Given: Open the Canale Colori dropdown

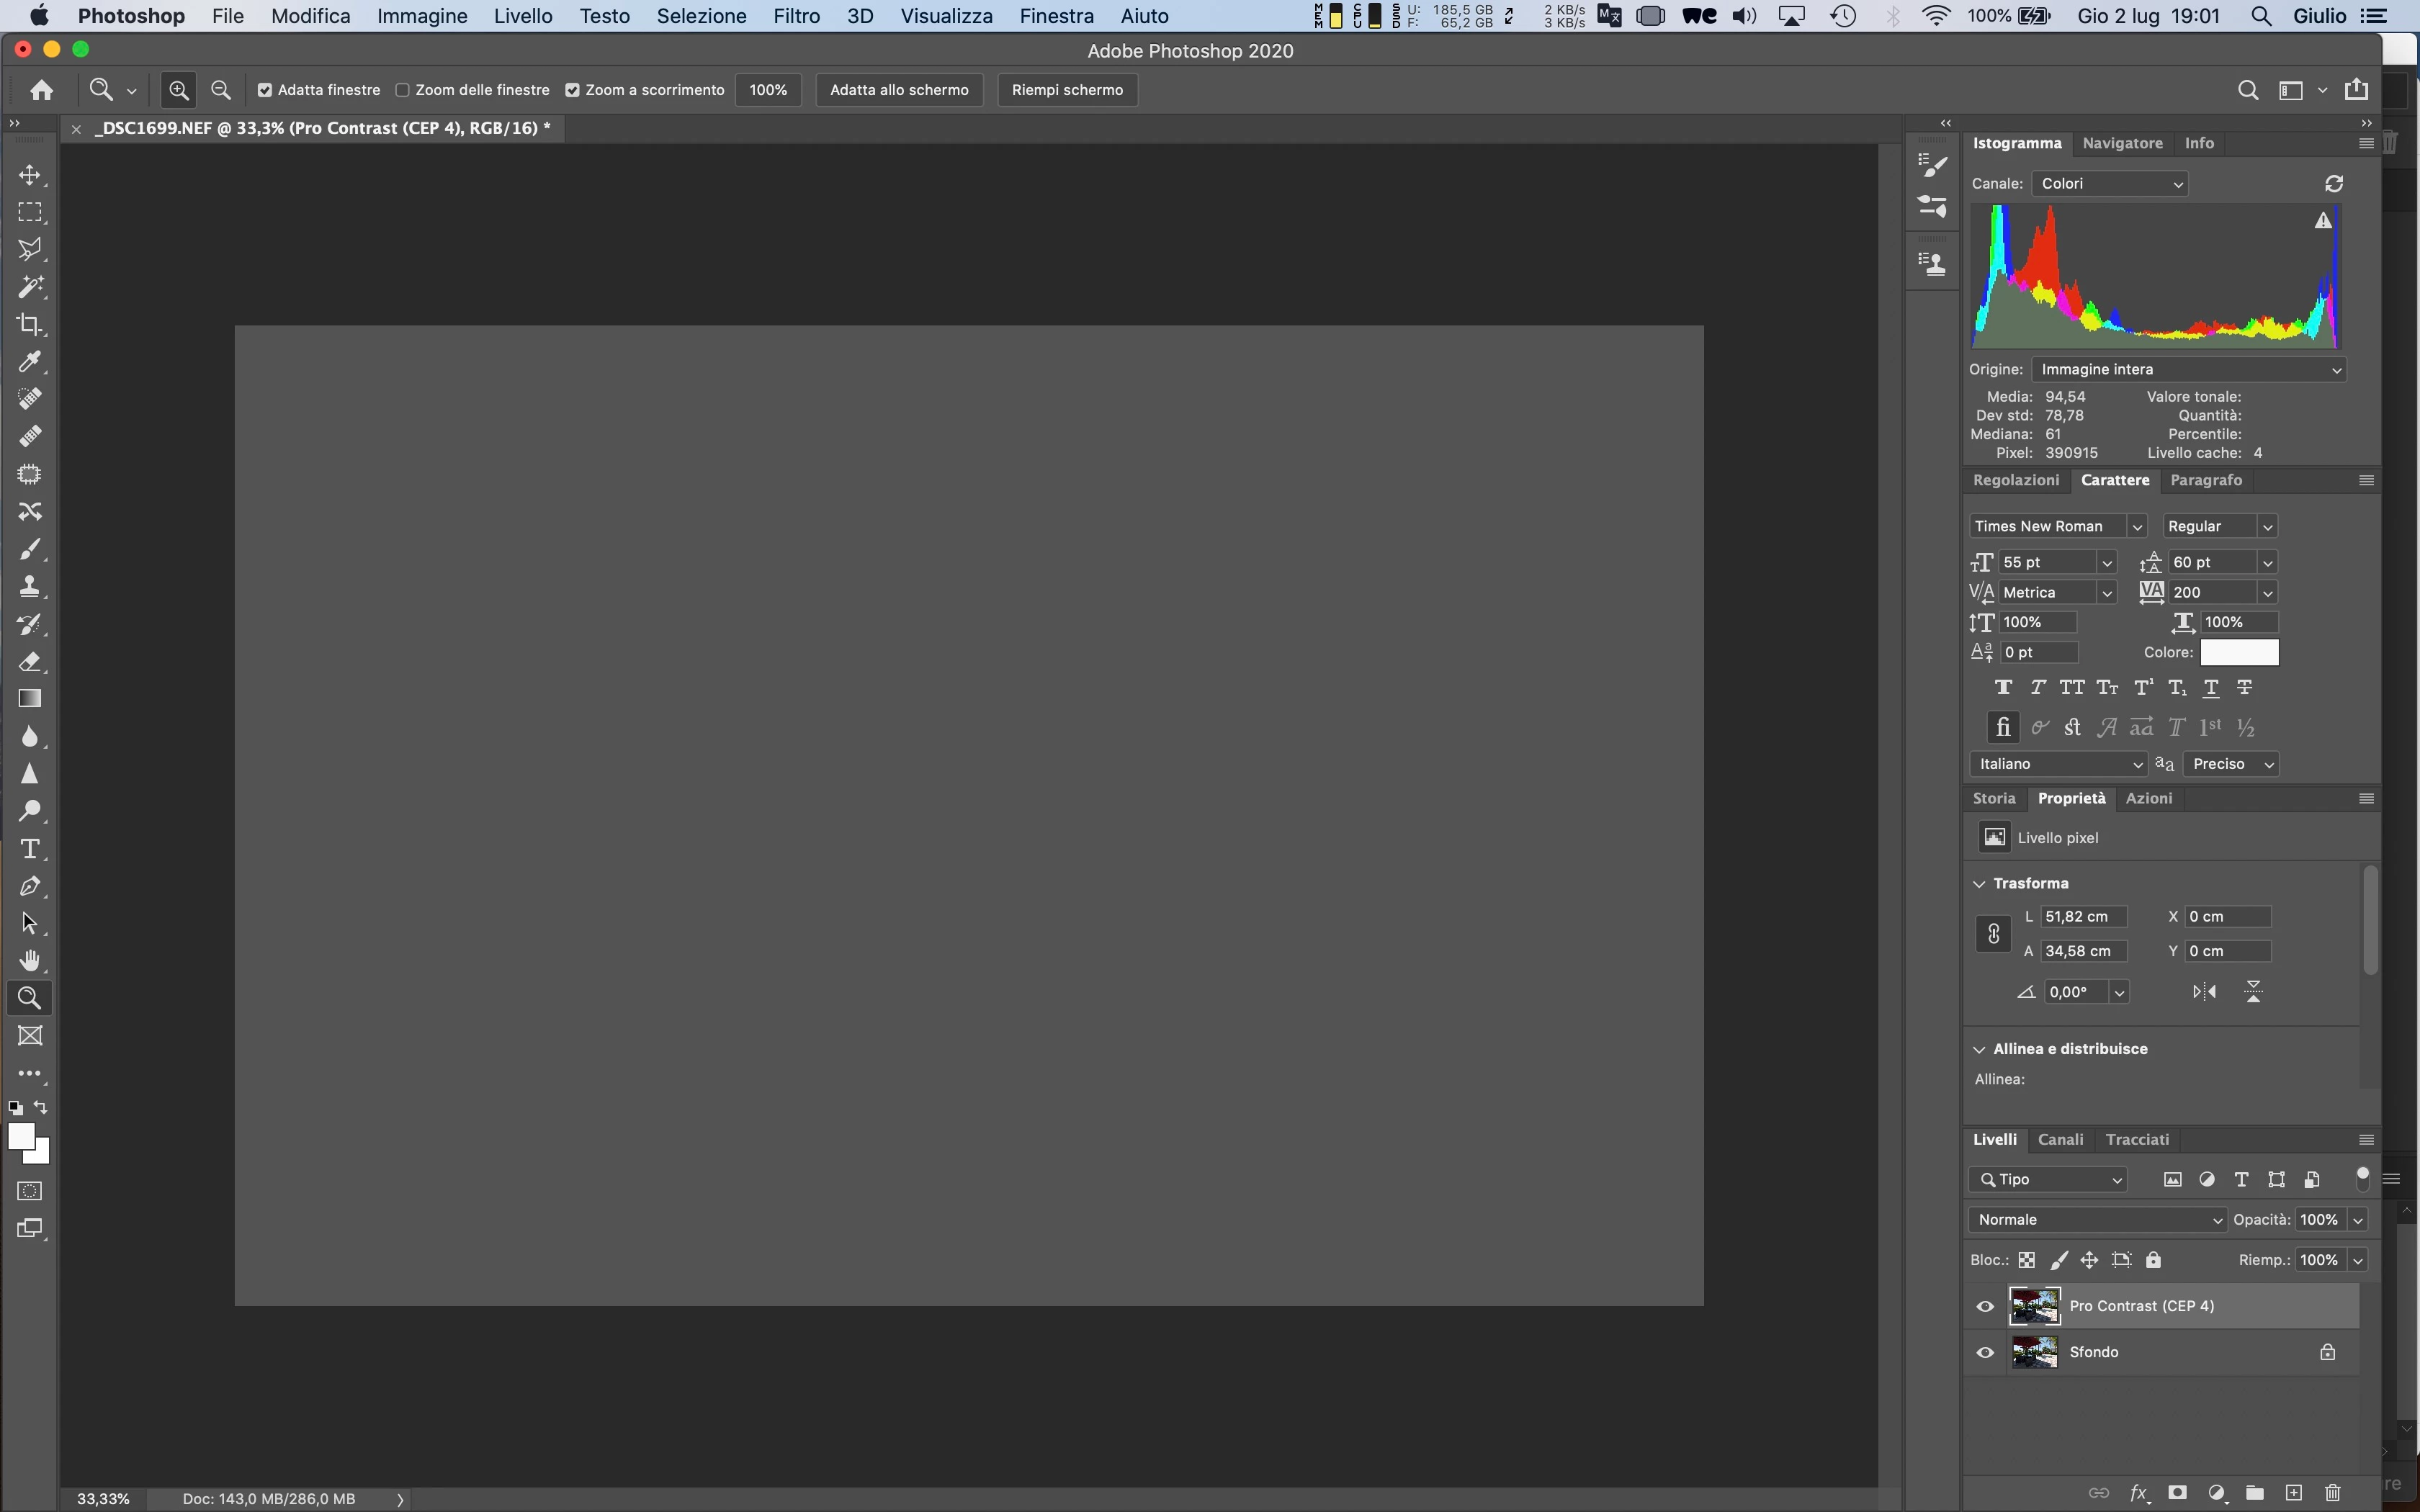Looking at the screenshot, I should click(2110, 184).
